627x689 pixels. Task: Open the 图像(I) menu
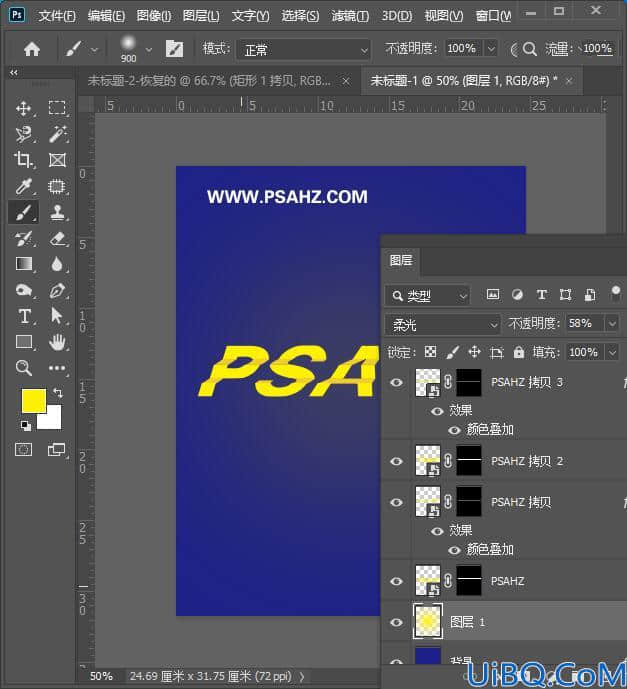154,16
